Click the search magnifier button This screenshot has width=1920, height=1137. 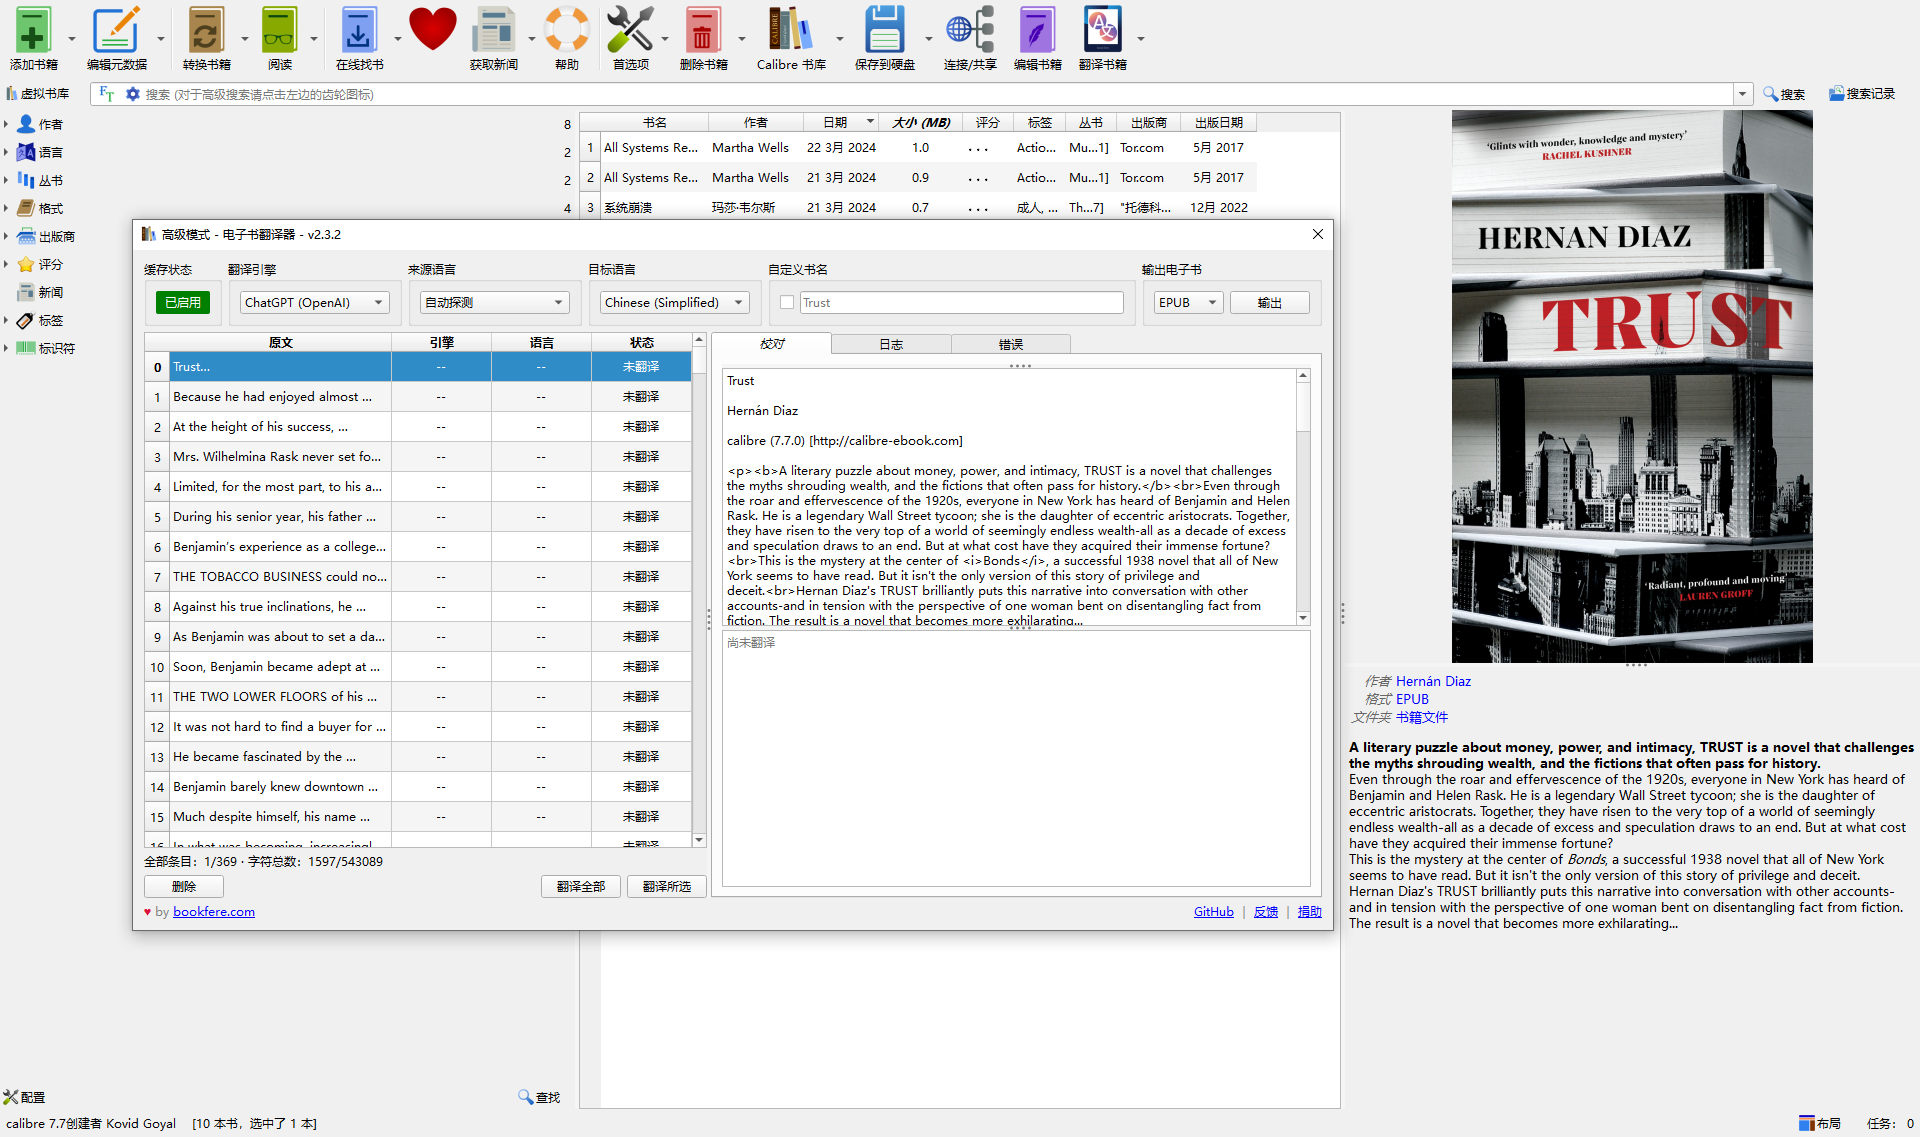(1783, 94)
